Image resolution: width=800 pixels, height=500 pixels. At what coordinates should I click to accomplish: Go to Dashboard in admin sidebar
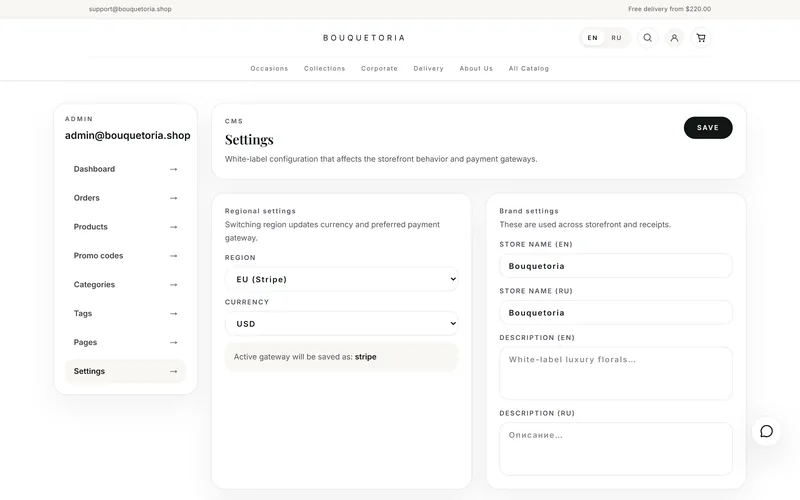coord(126,169)
